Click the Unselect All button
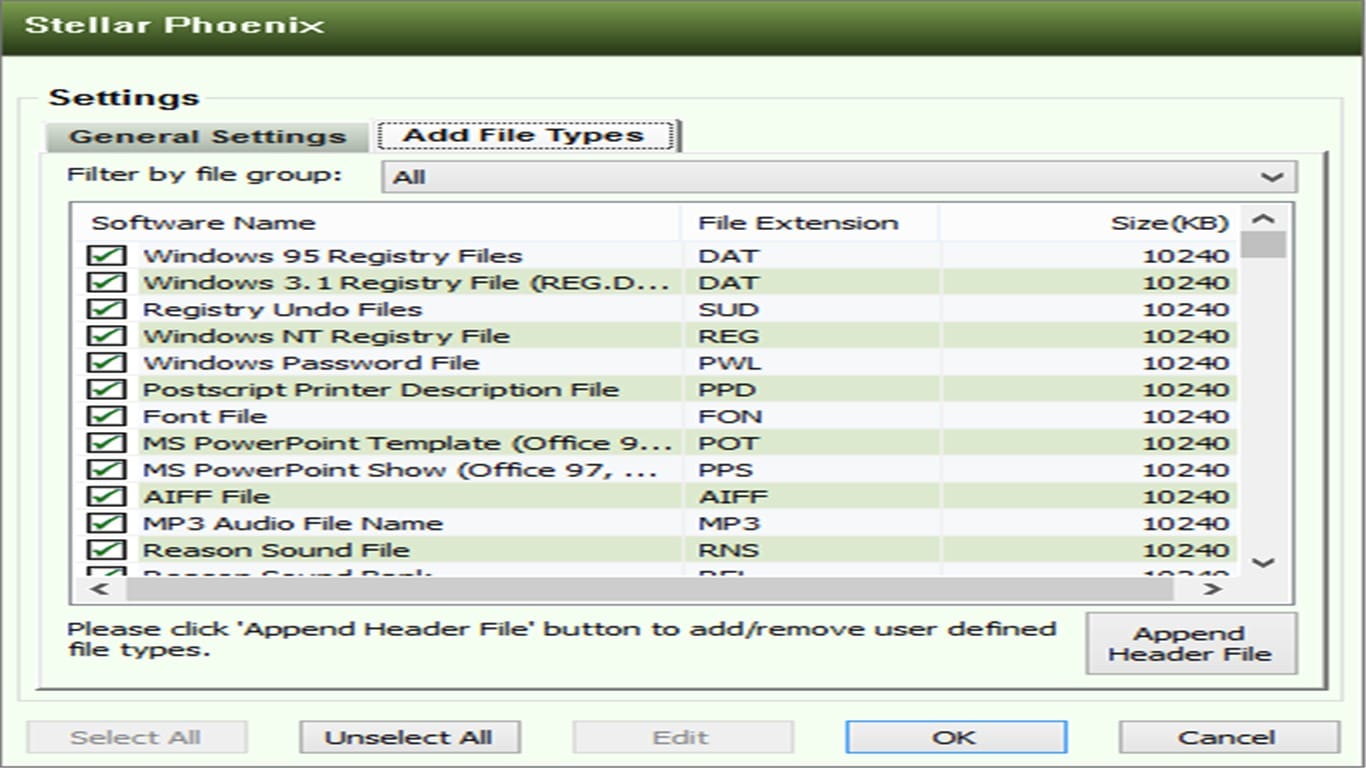 coord(411,737)
